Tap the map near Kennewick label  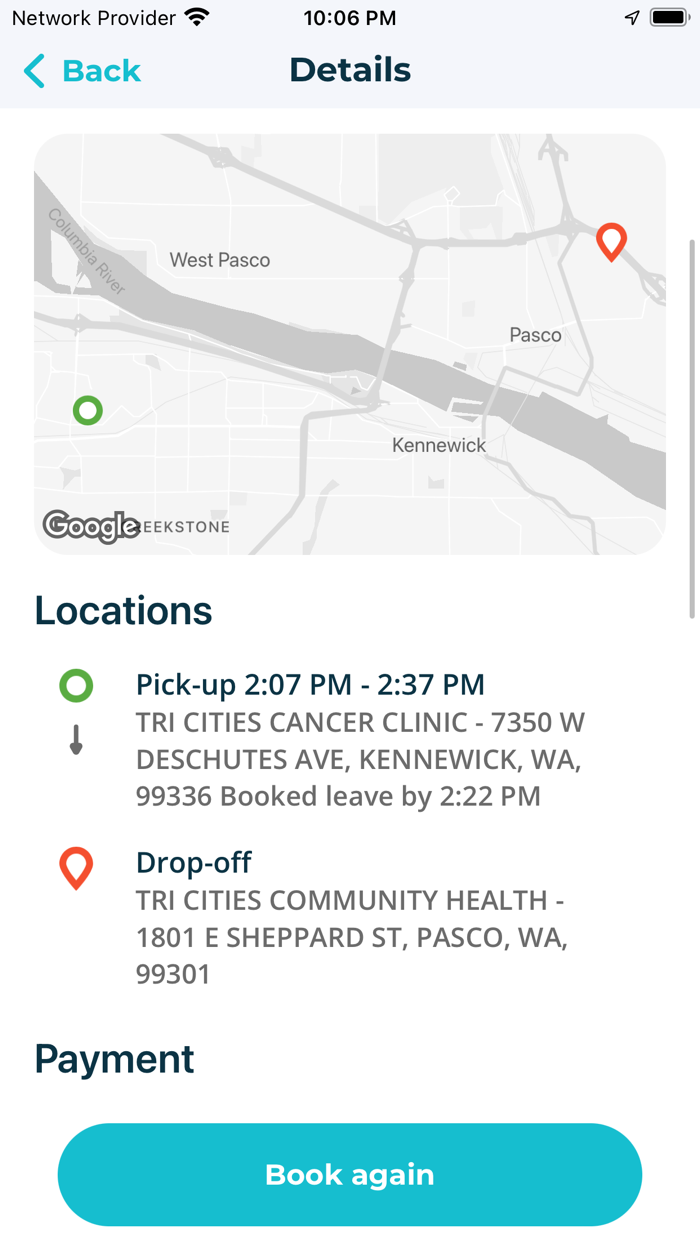[x=438, y=445]
